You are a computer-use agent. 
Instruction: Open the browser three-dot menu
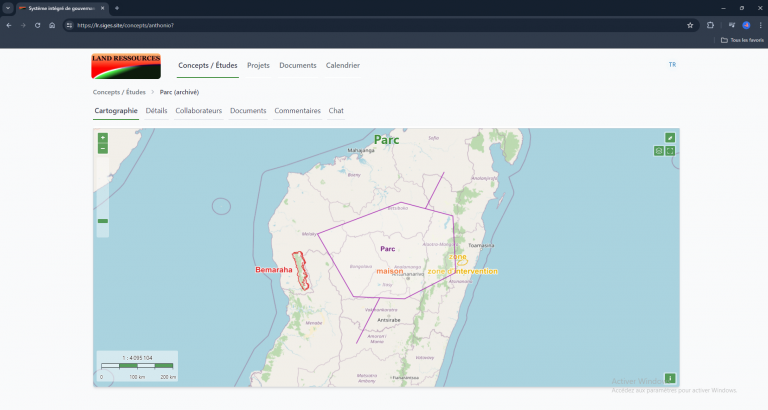[760, 25]
